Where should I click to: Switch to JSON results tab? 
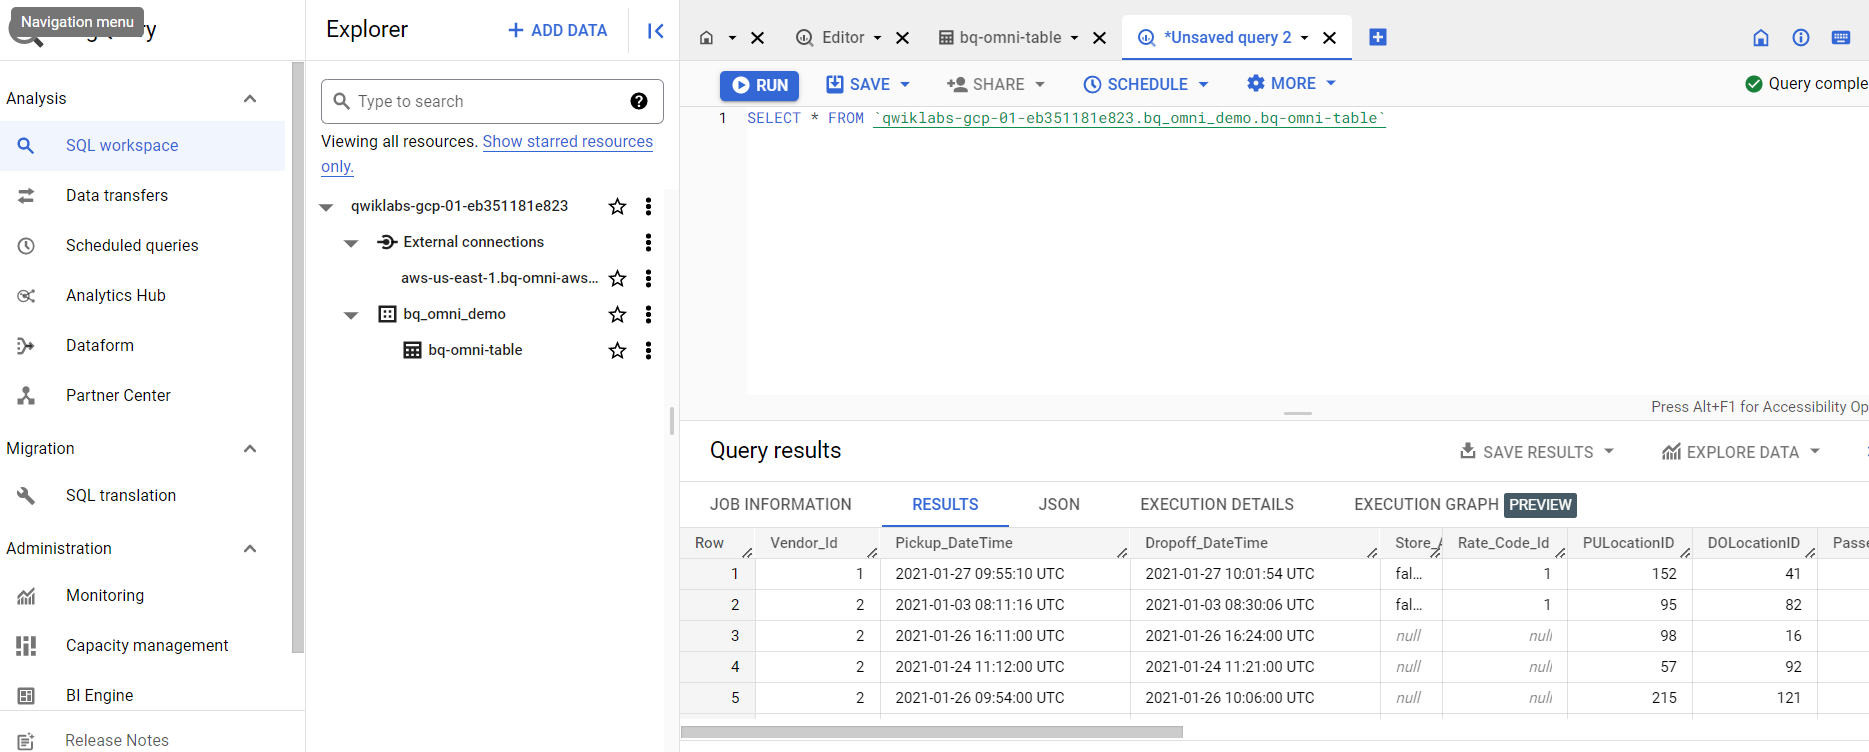coord(1059,505)
